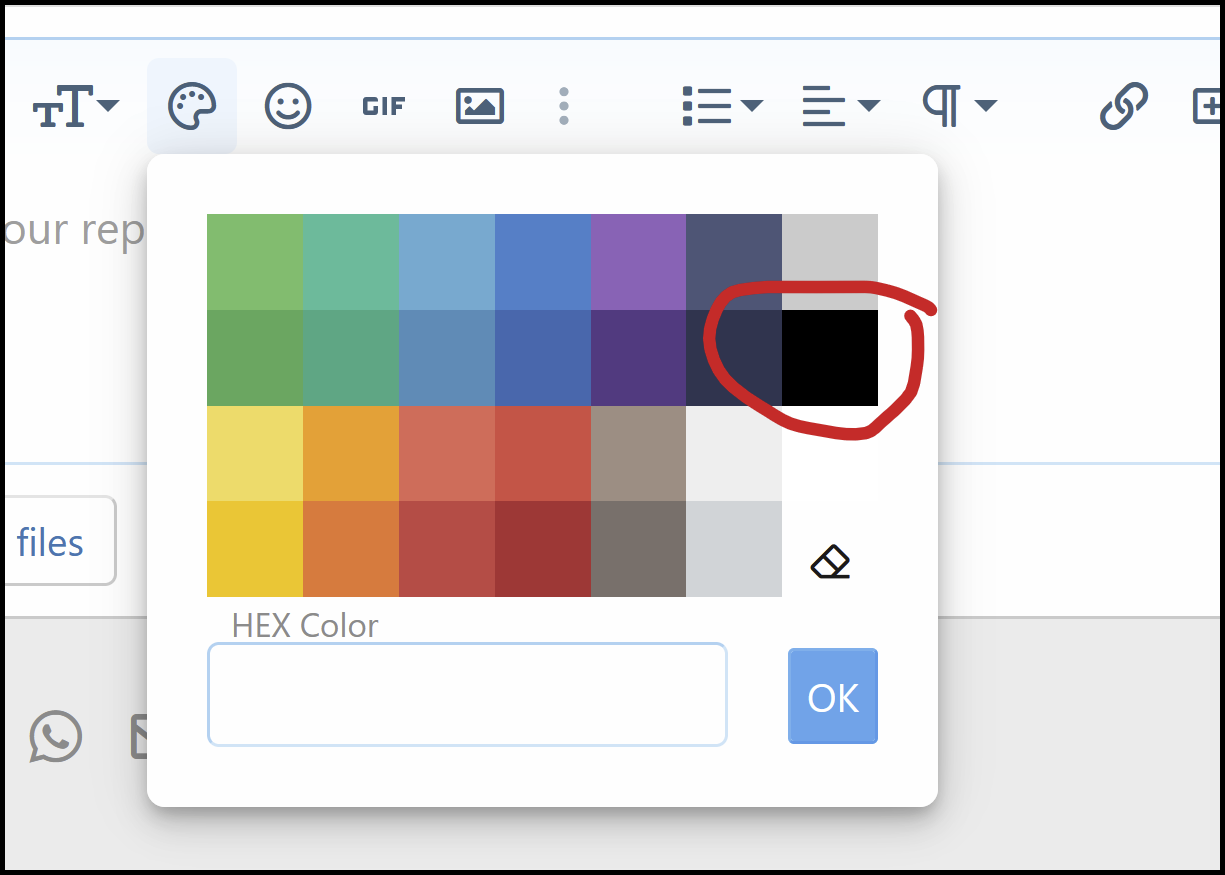Choose the dark red color swatch in bottom row
The width and height of the screenshot is (1225, 875).
[542, 549]
